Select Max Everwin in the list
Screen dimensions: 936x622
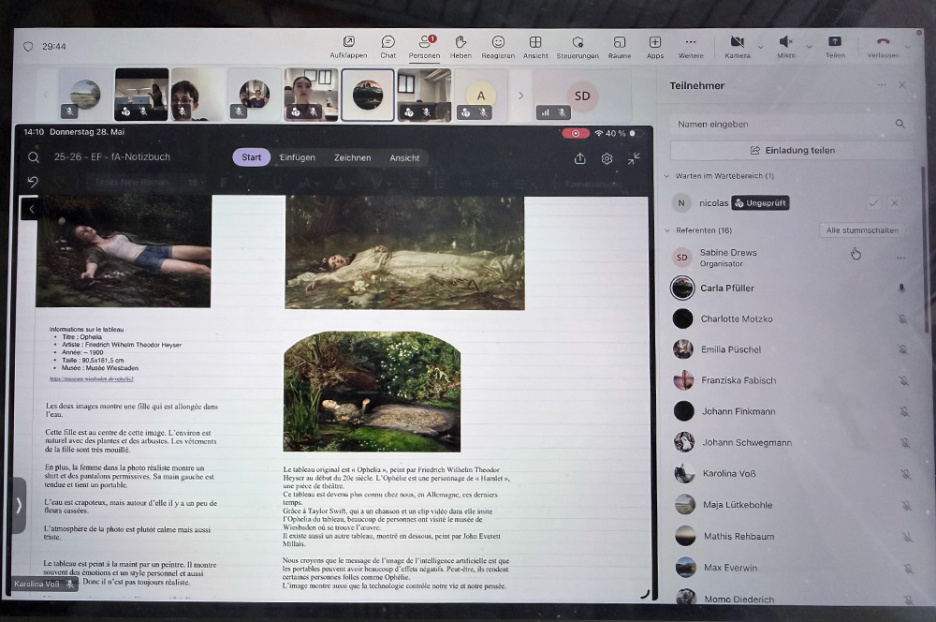click(792, 568)
